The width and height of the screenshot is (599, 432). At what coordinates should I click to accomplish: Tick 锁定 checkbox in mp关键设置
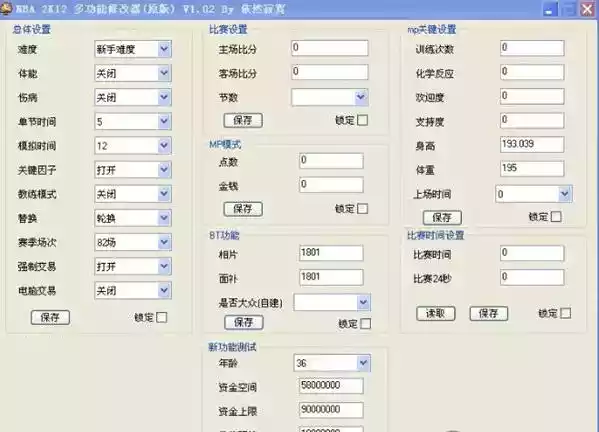556,217
